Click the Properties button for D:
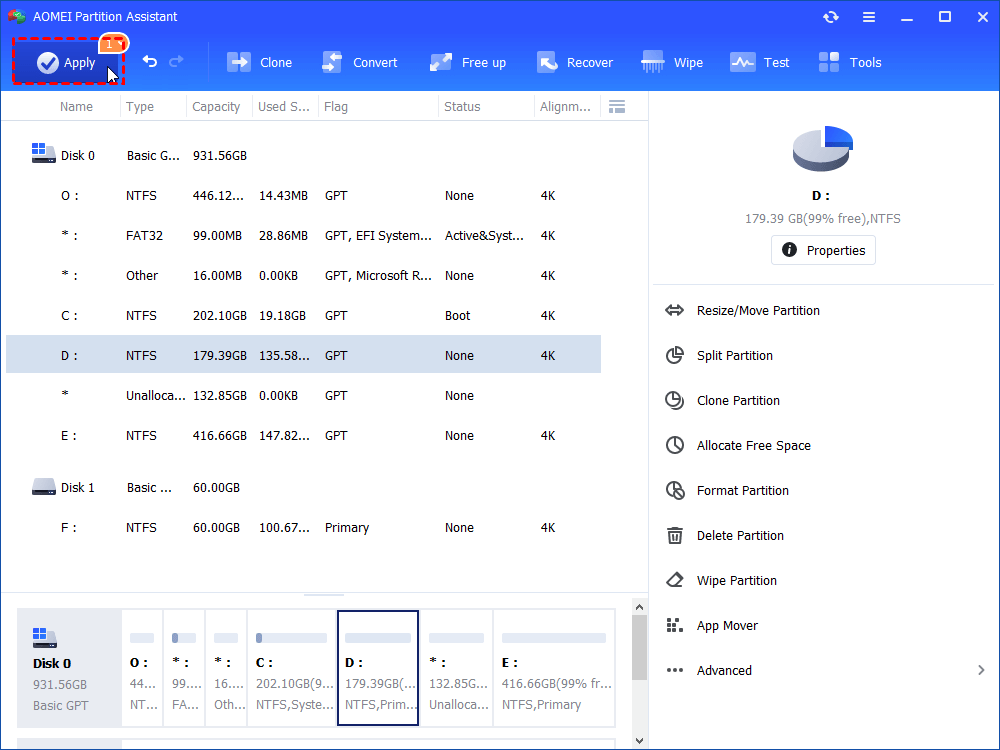This screenshot has width=1000, height=750. [823, 250]
